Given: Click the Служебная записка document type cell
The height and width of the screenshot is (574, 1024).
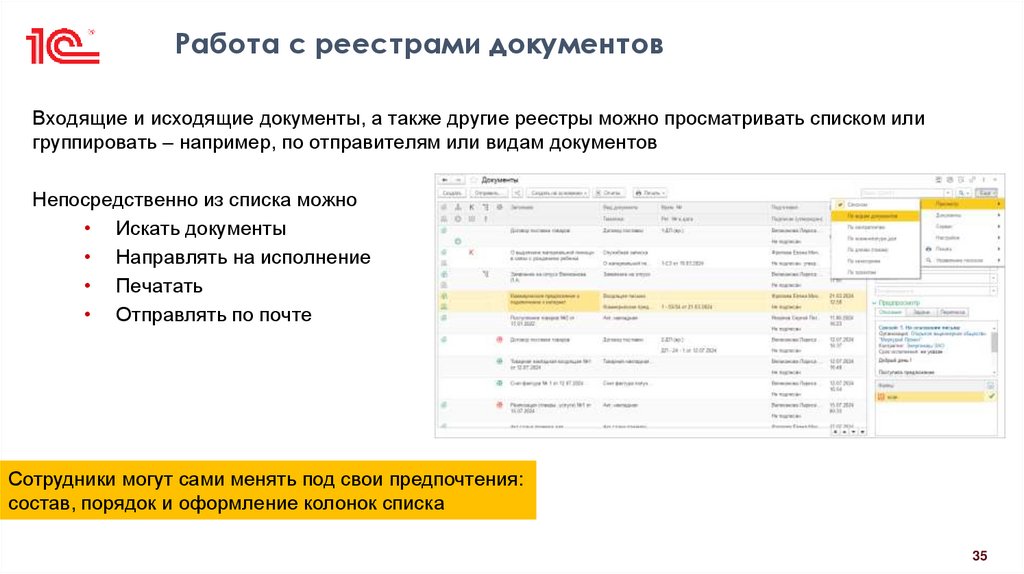Looking at the screenshot, I should 626,252.
